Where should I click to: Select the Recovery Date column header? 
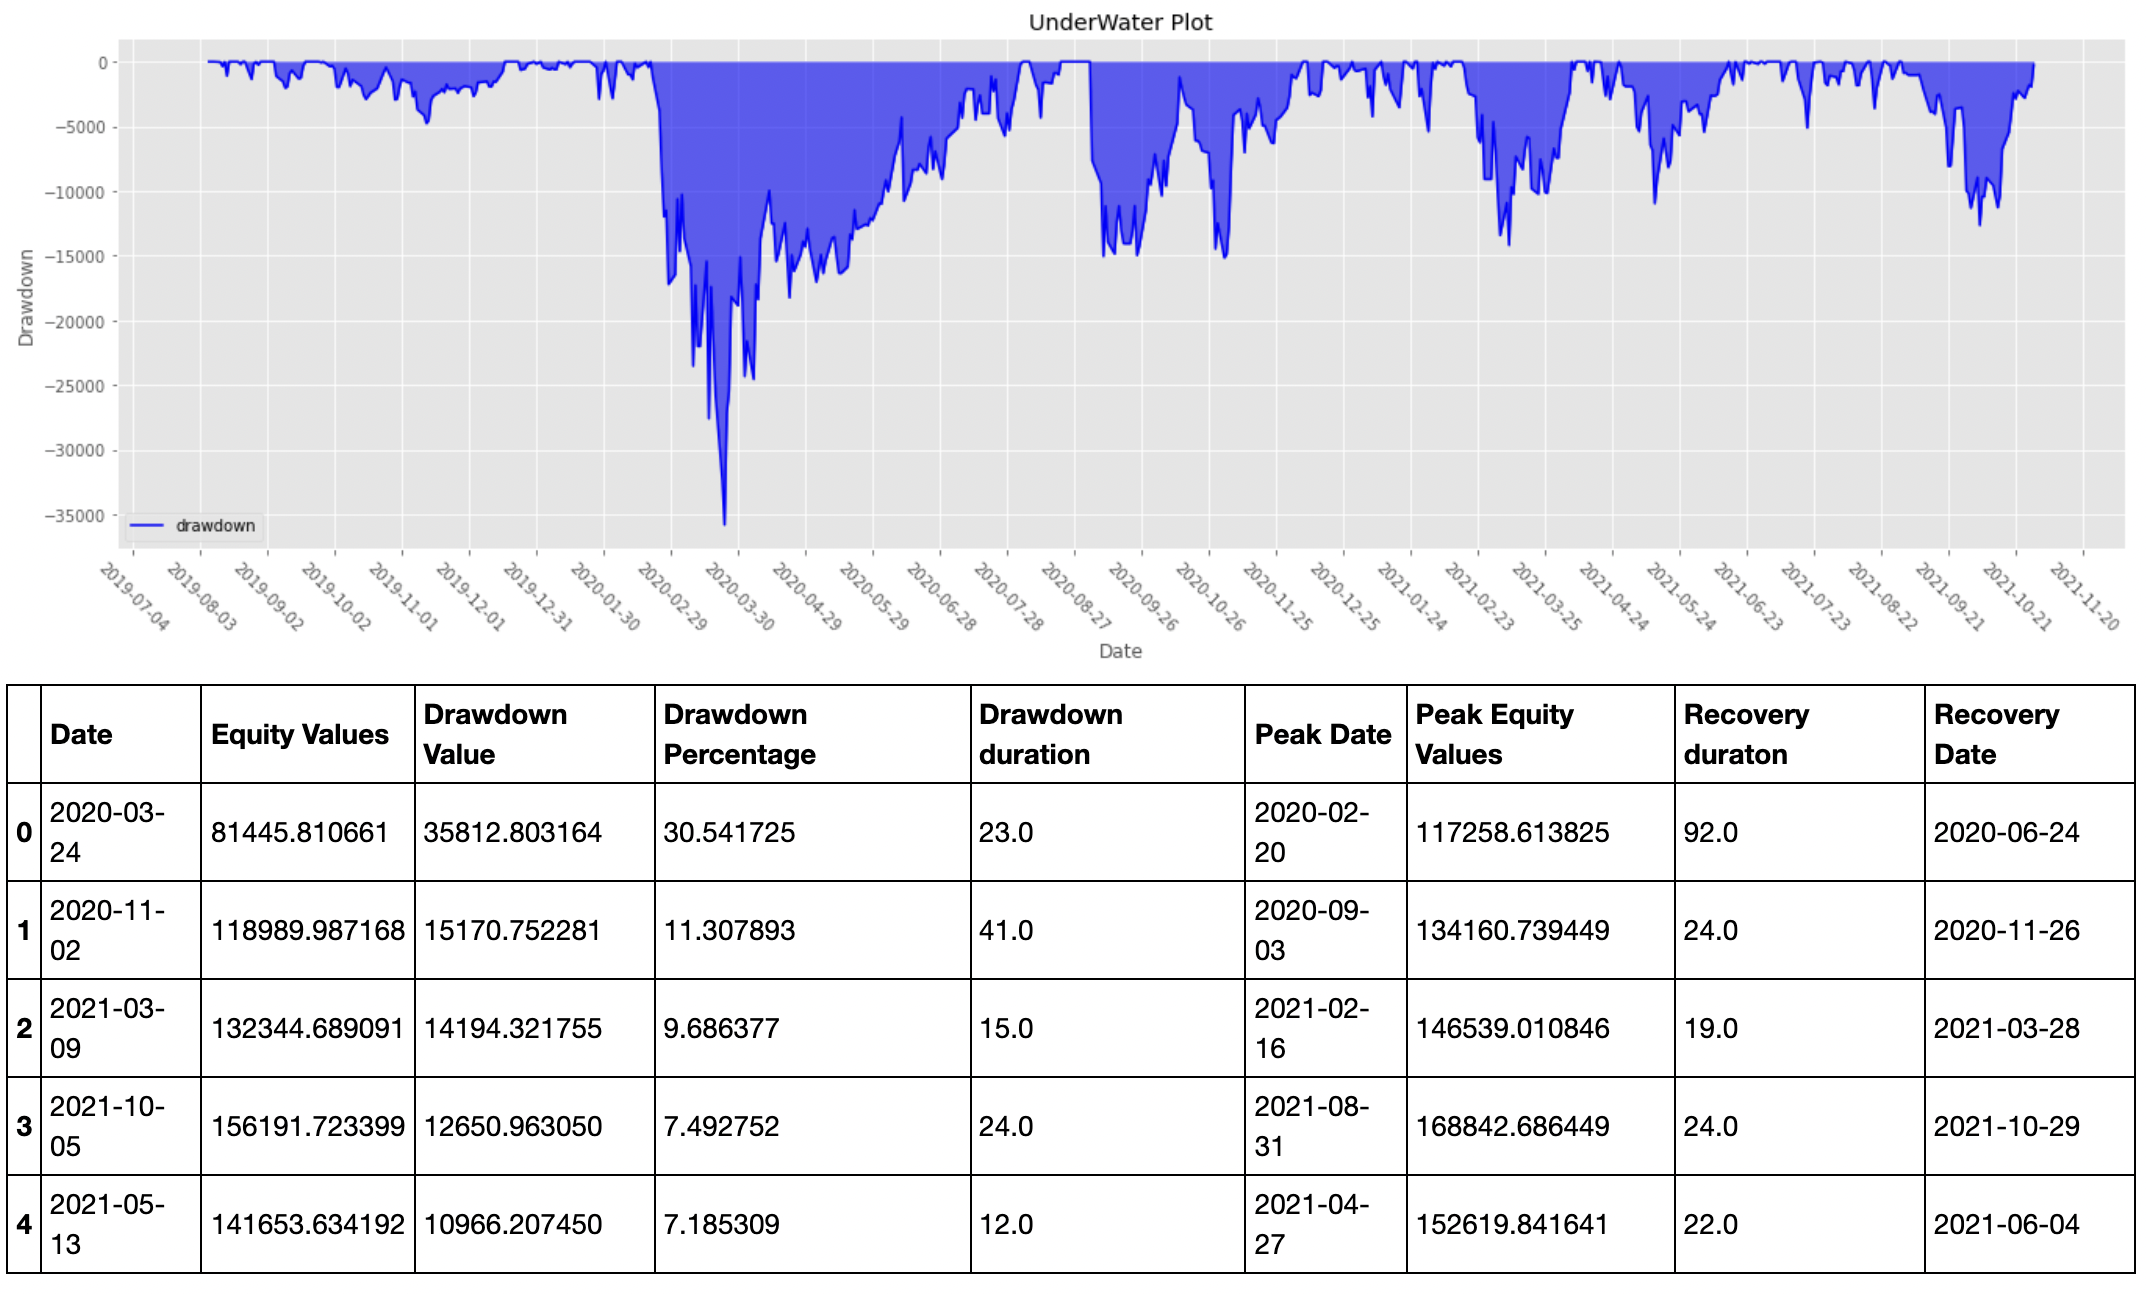coord(1994,734)
